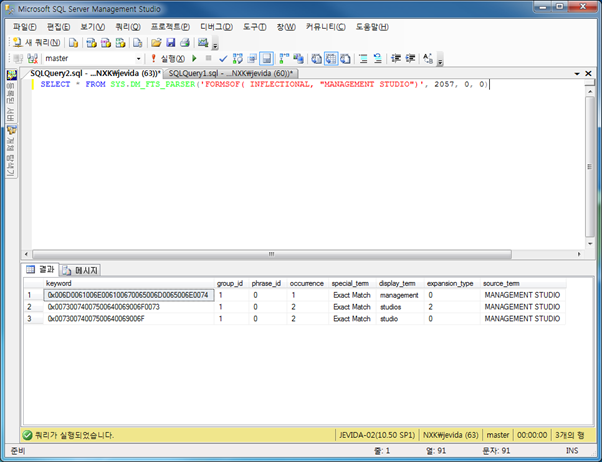Image resolution: width=602 pixels, height=462 pixels.
Task: Click the Analysis Services DMX Query icon
Action: pyautogui.click(x=106, y=43)
